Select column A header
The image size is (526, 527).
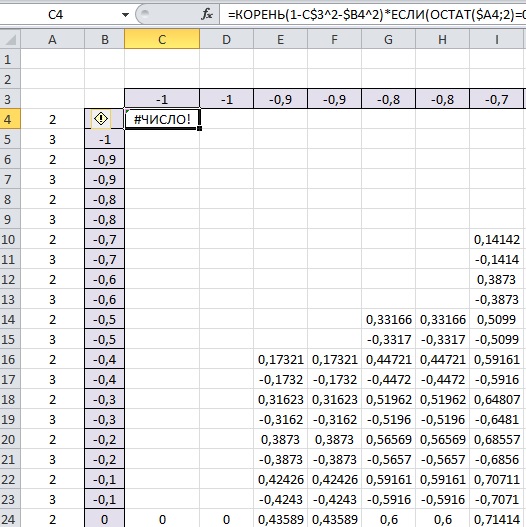[x=52, y=40]
